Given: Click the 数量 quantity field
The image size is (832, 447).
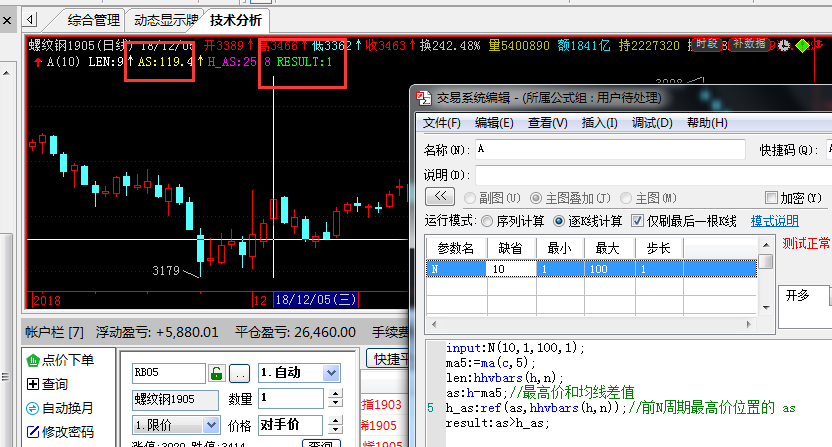Looking at the screenshot, I should click(291, 398).
